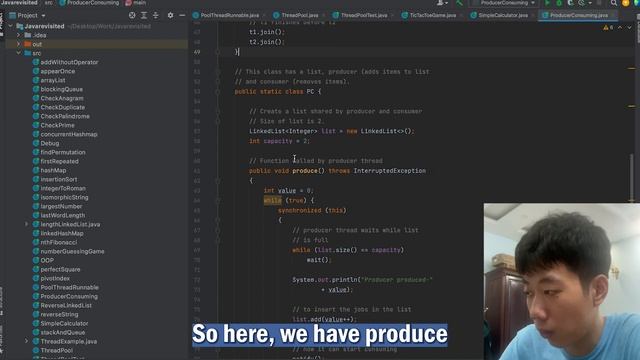
Task: Click editor vertical scrollbar thumb
Action: (633, 178)
